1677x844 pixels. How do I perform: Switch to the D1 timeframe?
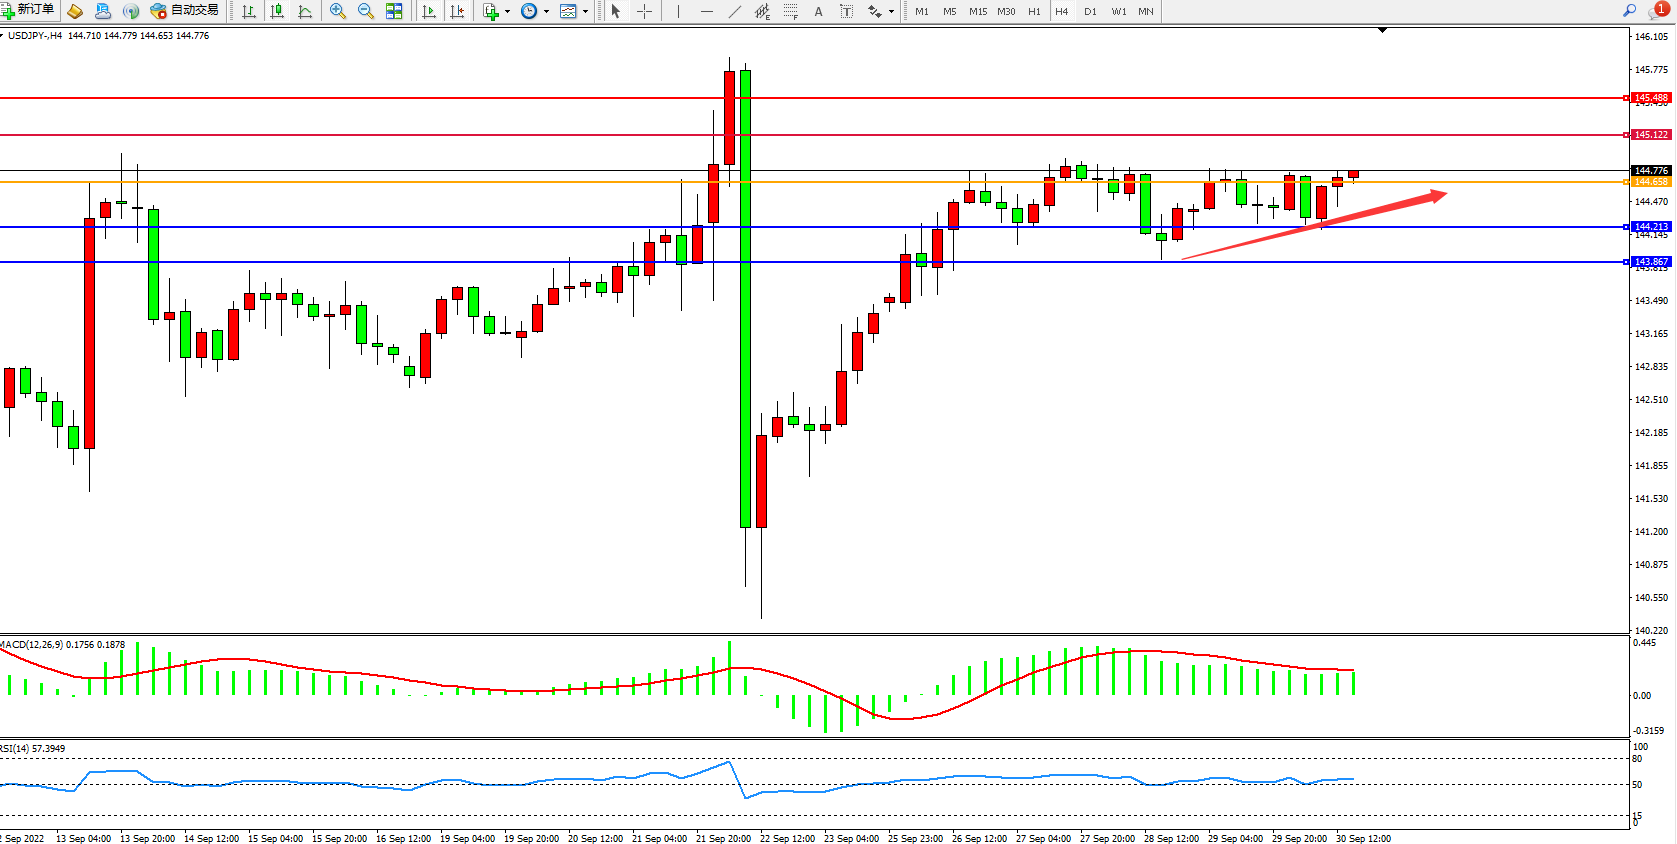(x=1090, y=12)
